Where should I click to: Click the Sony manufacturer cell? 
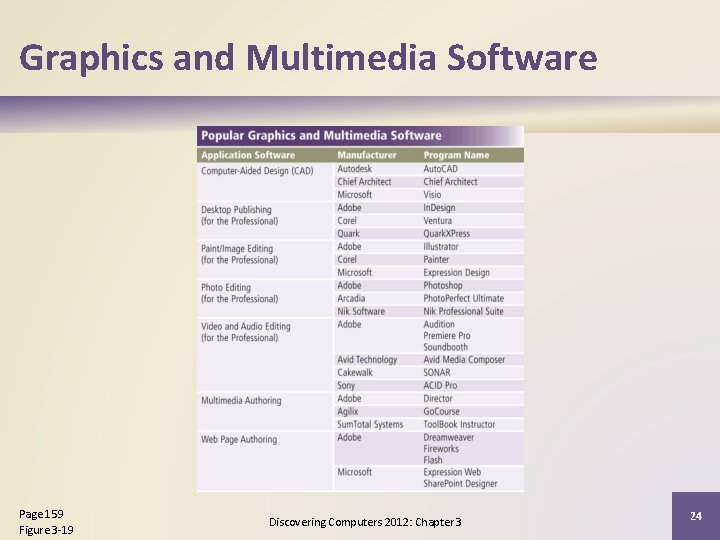coord(346,386)
